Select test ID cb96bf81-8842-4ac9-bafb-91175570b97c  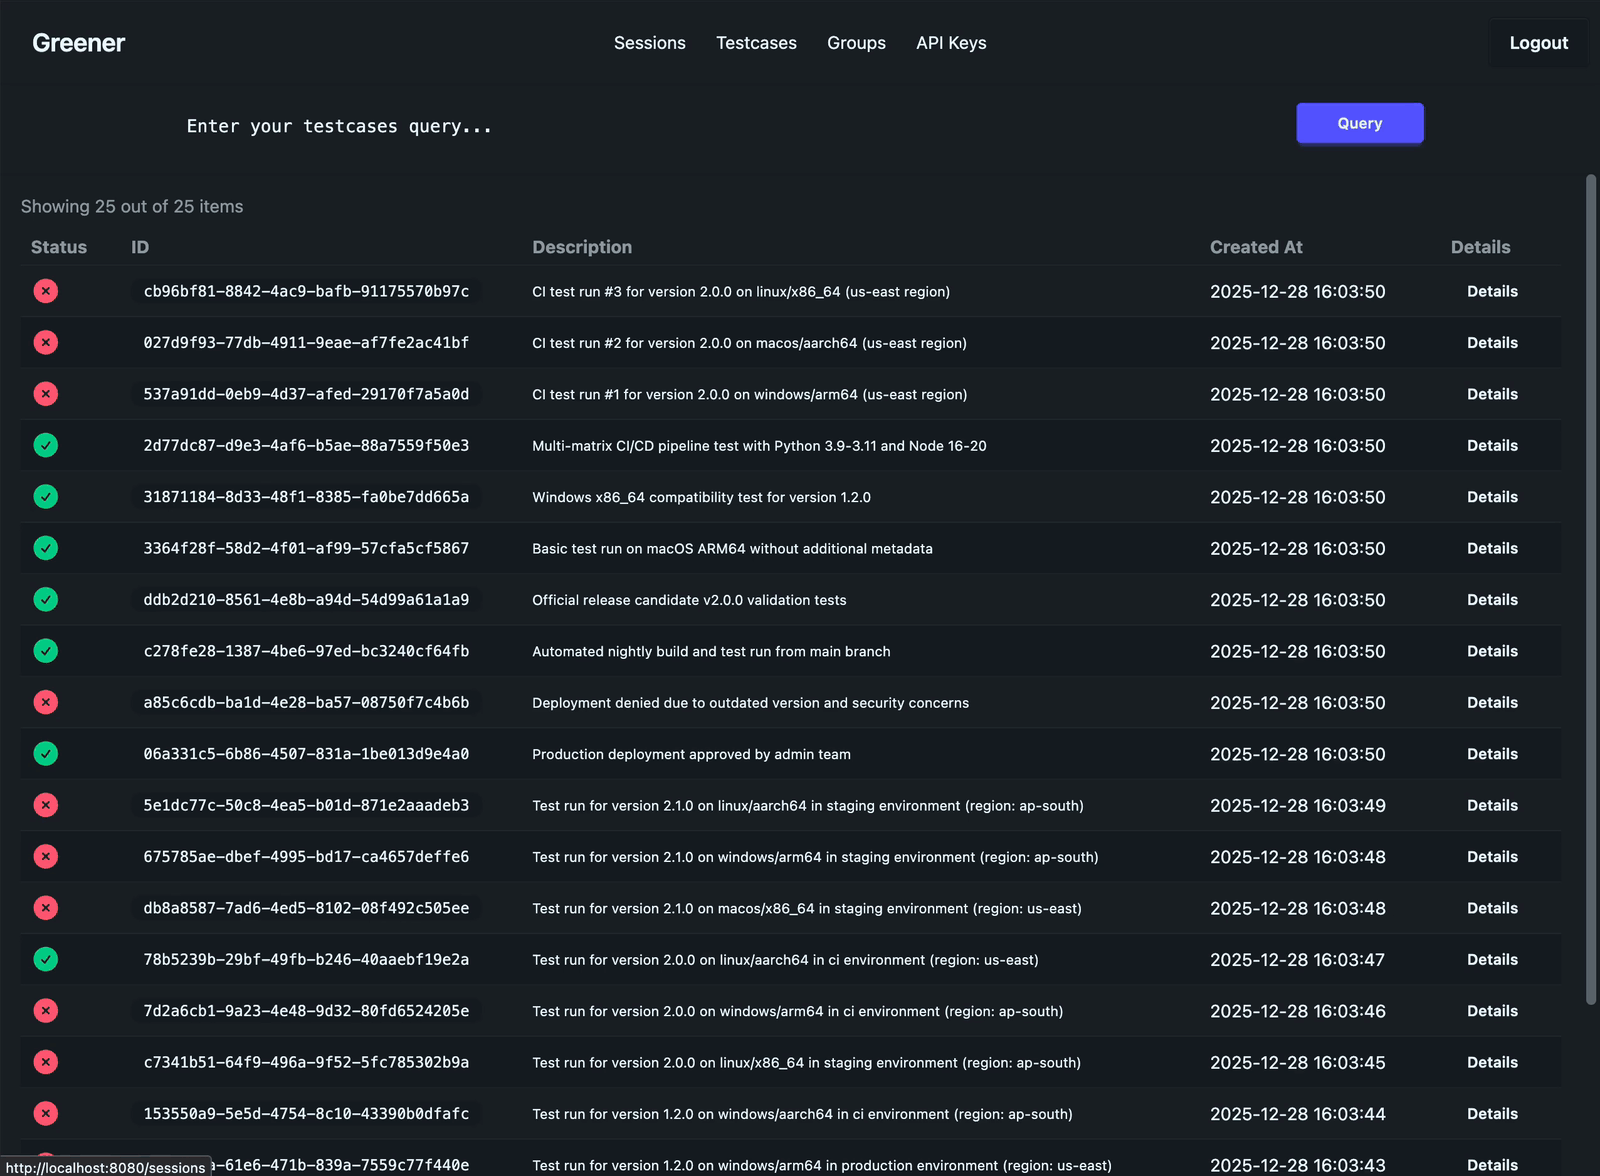coord(306,291)
